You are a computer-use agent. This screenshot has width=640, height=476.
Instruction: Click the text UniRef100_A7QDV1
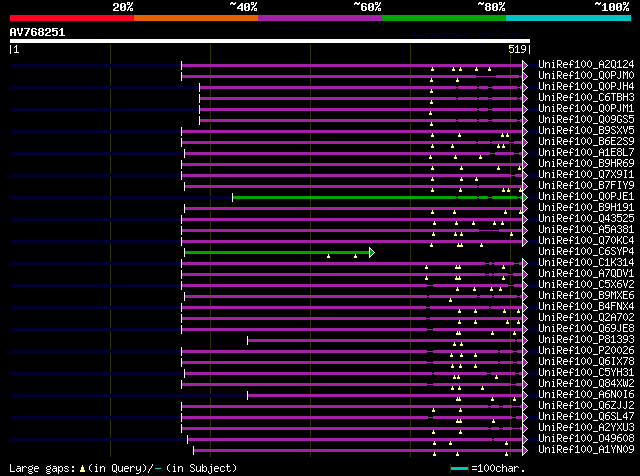[x=586, y=274]
